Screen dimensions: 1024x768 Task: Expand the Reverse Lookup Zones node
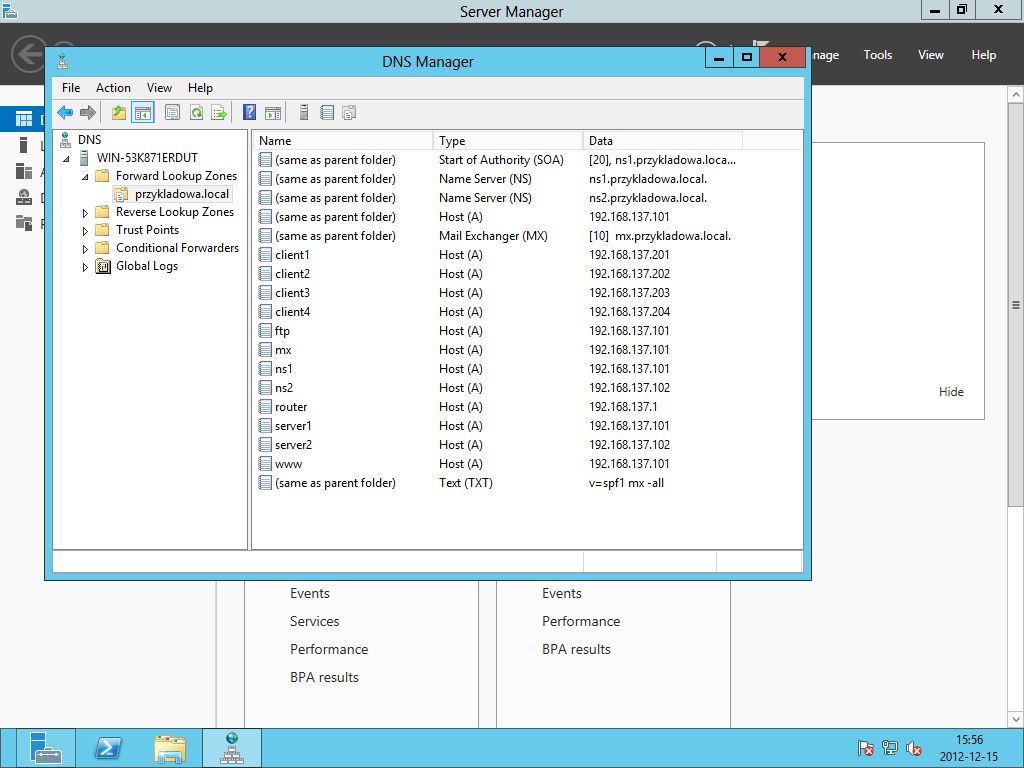pyautogui.click(x=85, y=213)
